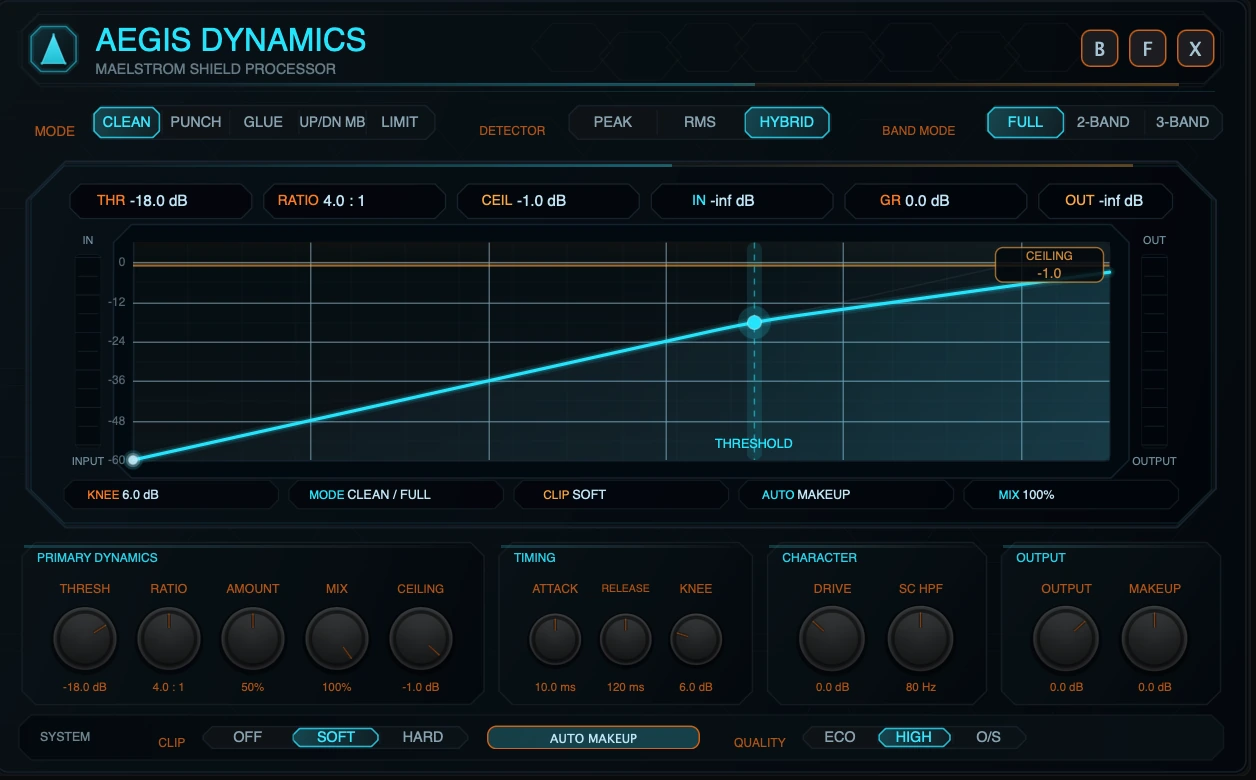Click the 10.0 ms attack value

click(555, 688)
